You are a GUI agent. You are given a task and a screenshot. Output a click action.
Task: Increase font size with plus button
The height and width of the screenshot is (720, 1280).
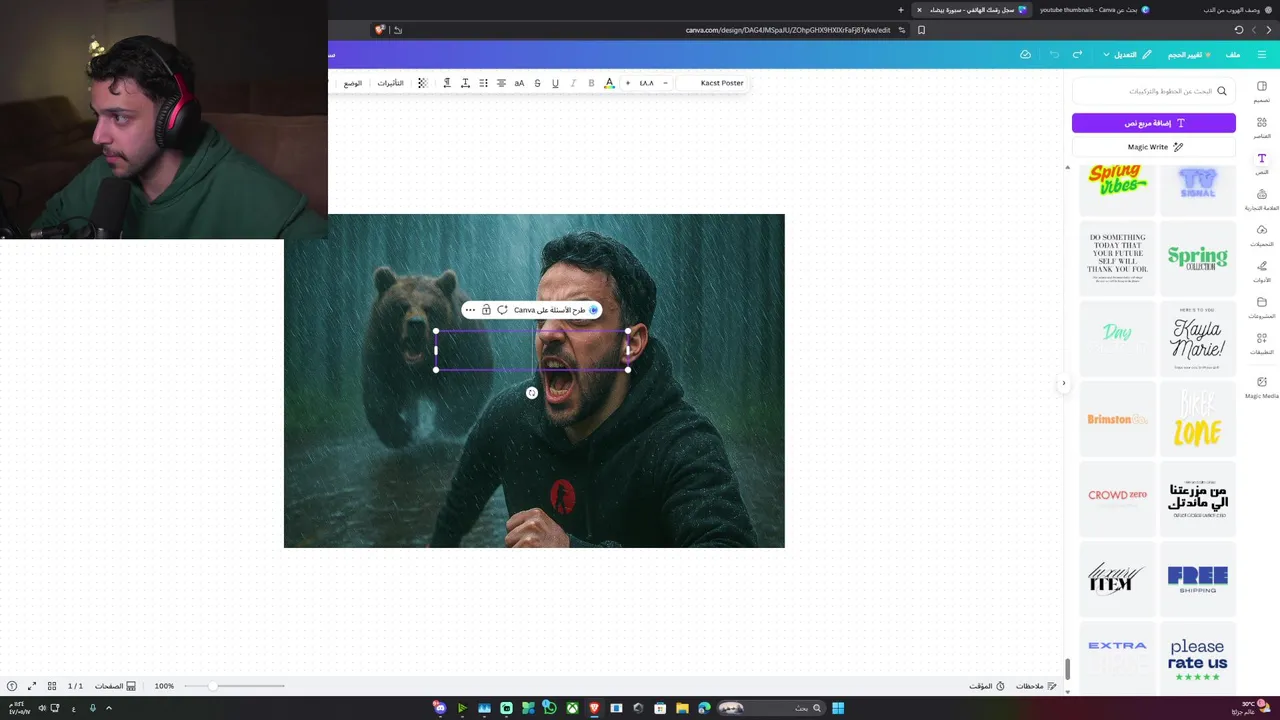click(x=628, y=83)
